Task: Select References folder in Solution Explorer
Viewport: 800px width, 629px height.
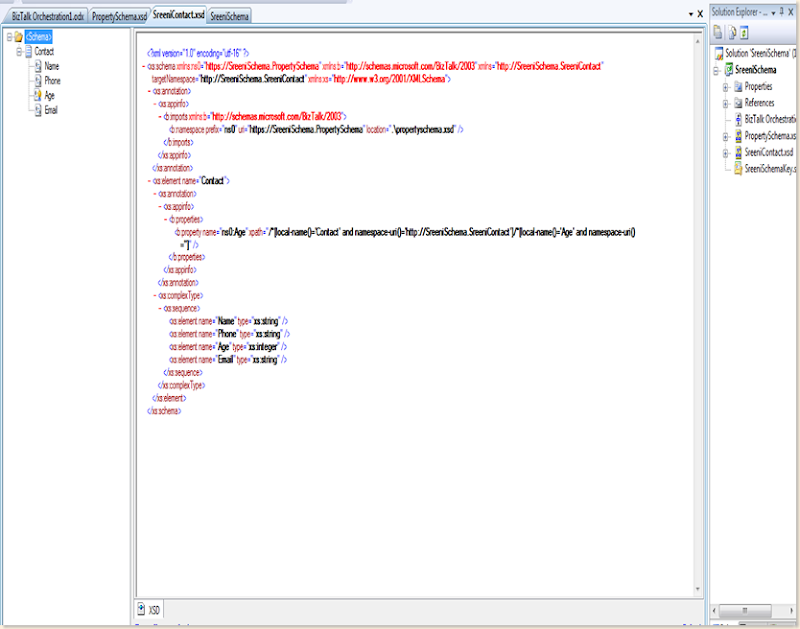Action: 759,103
